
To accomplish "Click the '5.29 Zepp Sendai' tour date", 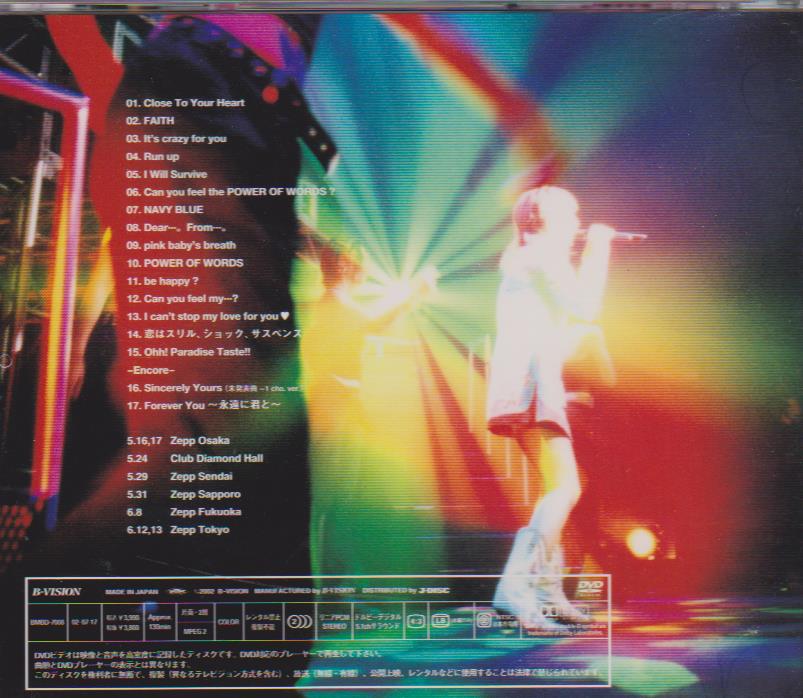I will (x=180, y=477).
